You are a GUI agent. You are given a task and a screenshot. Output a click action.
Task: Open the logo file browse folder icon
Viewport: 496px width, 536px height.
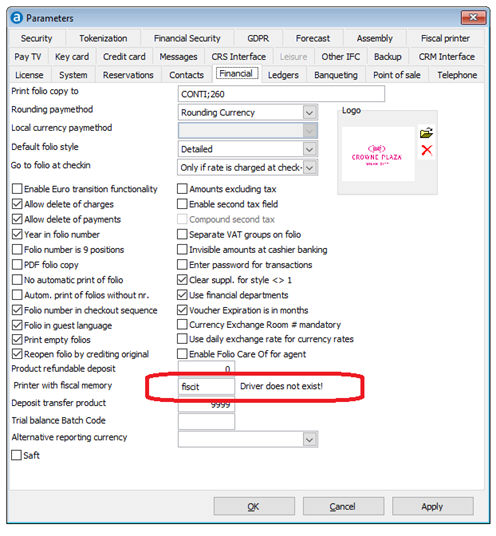point(426,133)
